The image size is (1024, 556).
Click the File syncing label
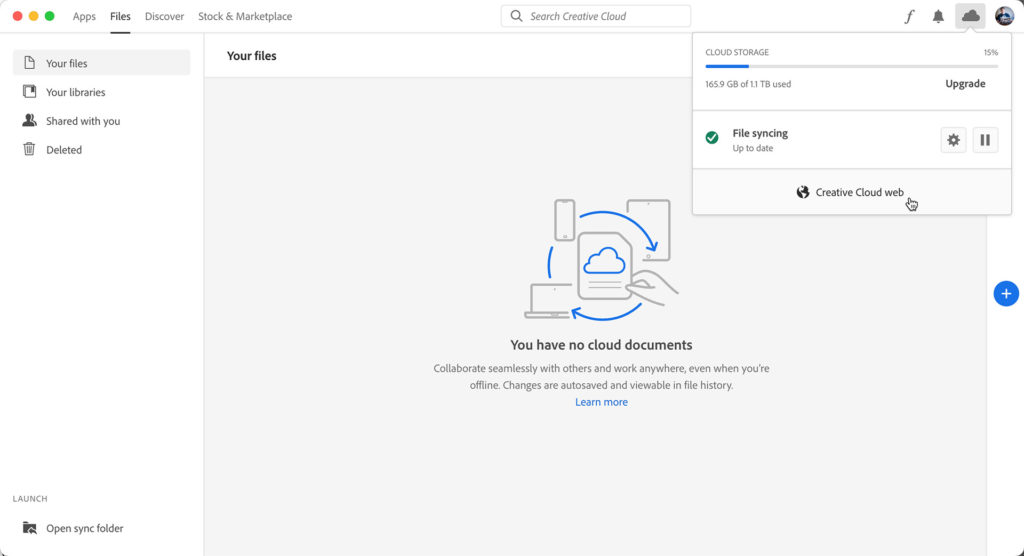point(760,133)
